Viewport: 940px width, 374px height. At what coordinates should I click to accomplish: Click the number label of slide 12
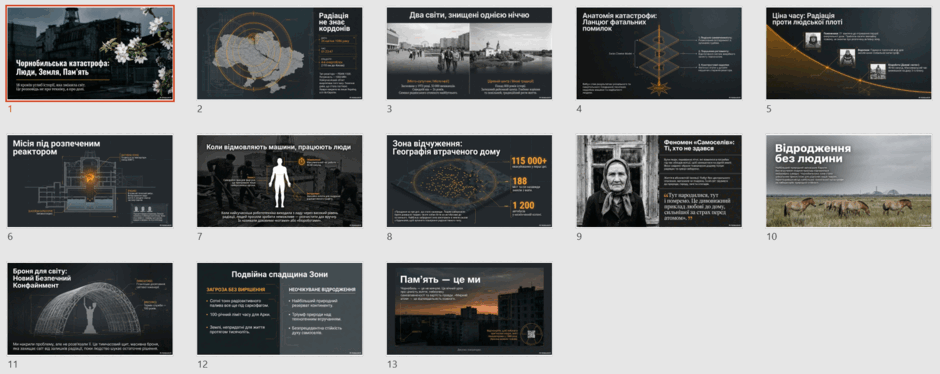pos(202,364)
